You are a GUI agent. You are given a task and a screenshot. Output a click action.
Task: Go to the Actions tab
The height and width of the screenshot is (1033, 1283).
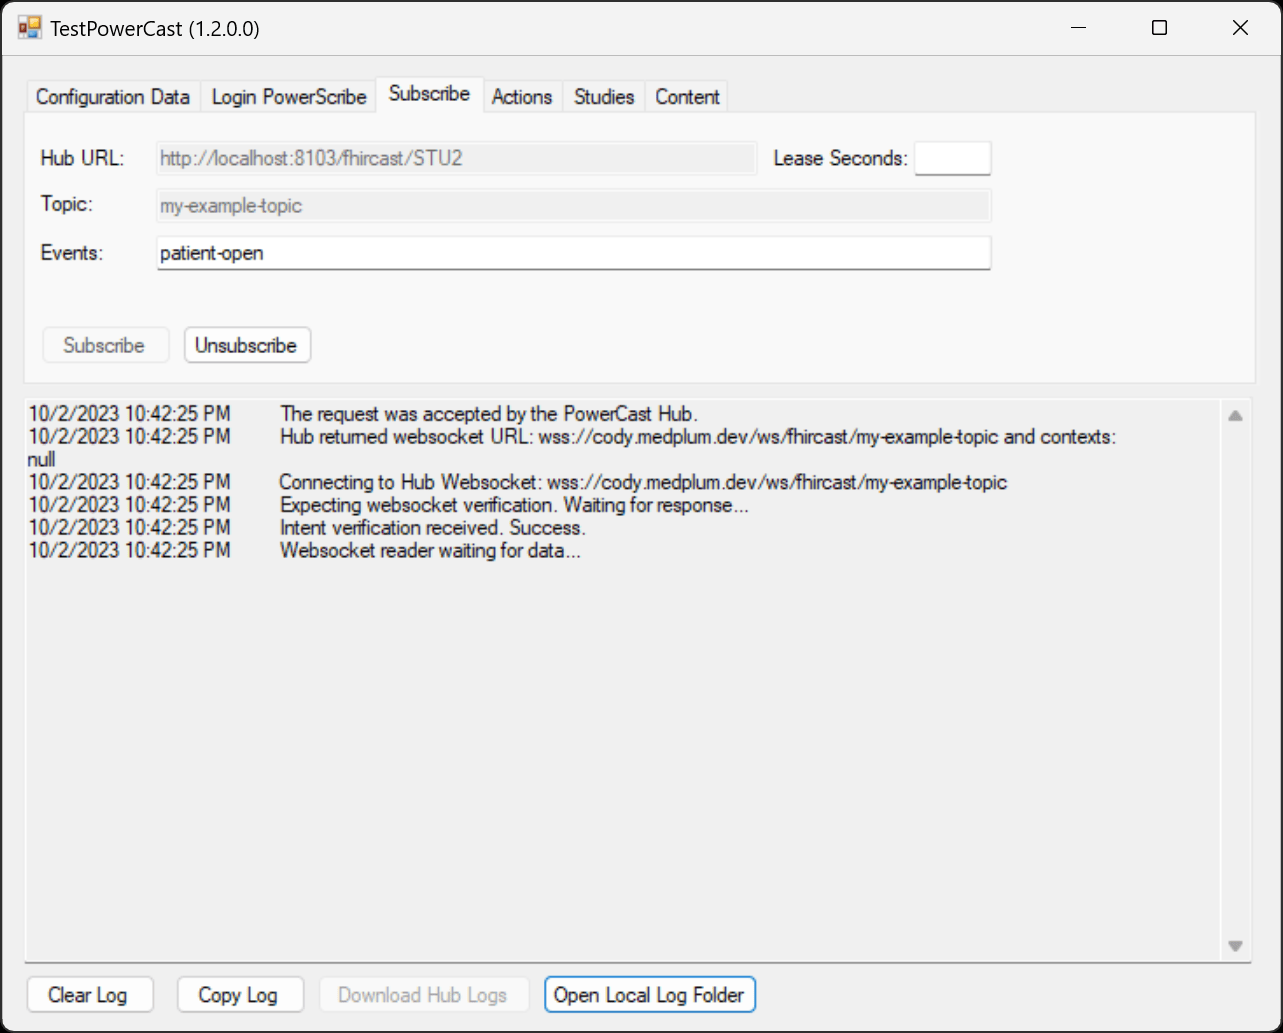point(521,97)
